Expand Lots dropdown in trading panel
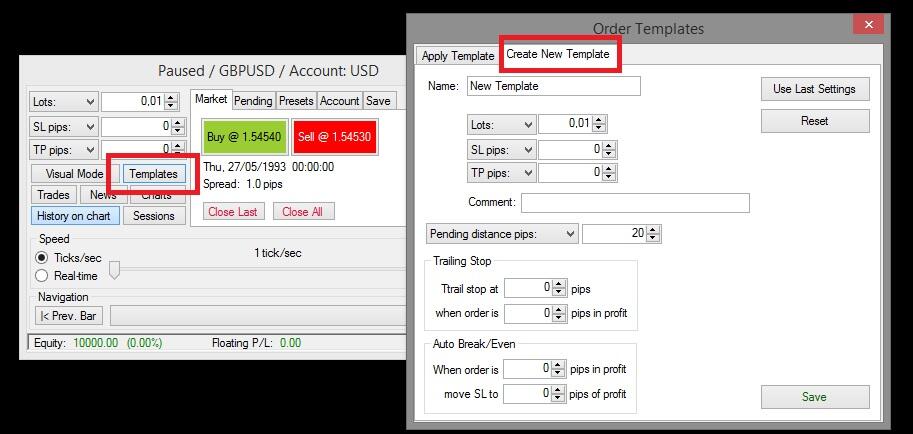913x434 pixels. (x=64, y=101)
